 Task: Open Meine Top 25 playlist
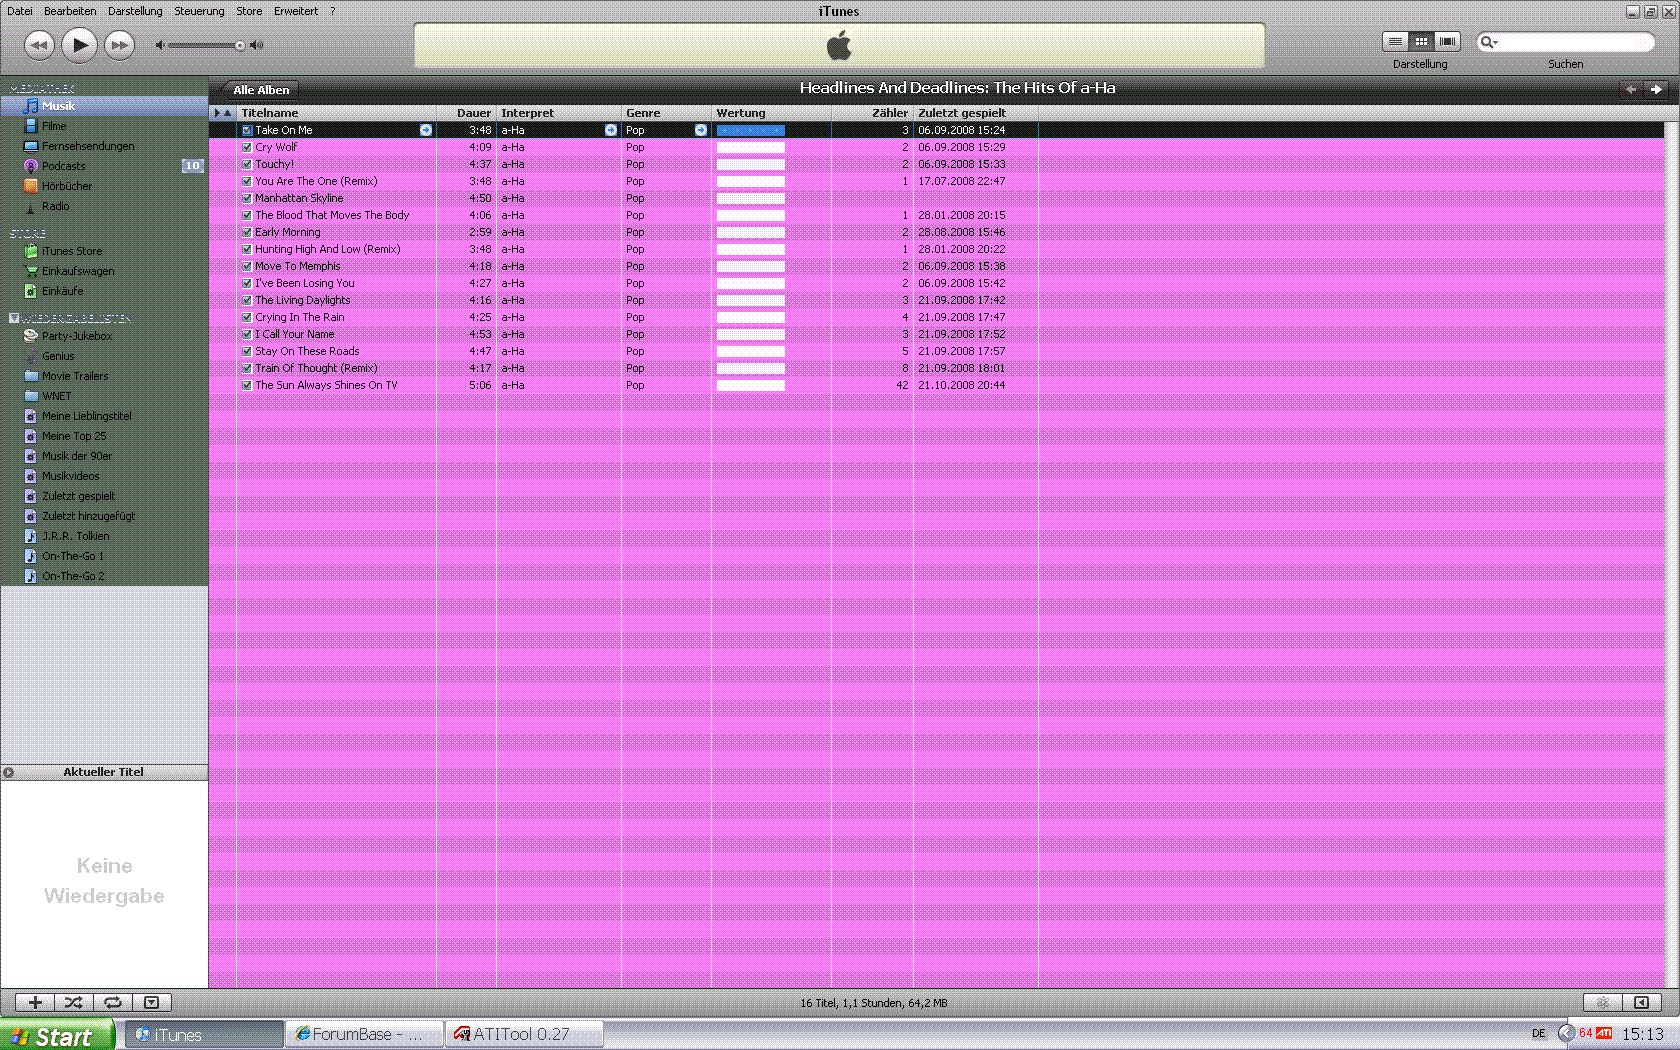click(x=104, y=436)
